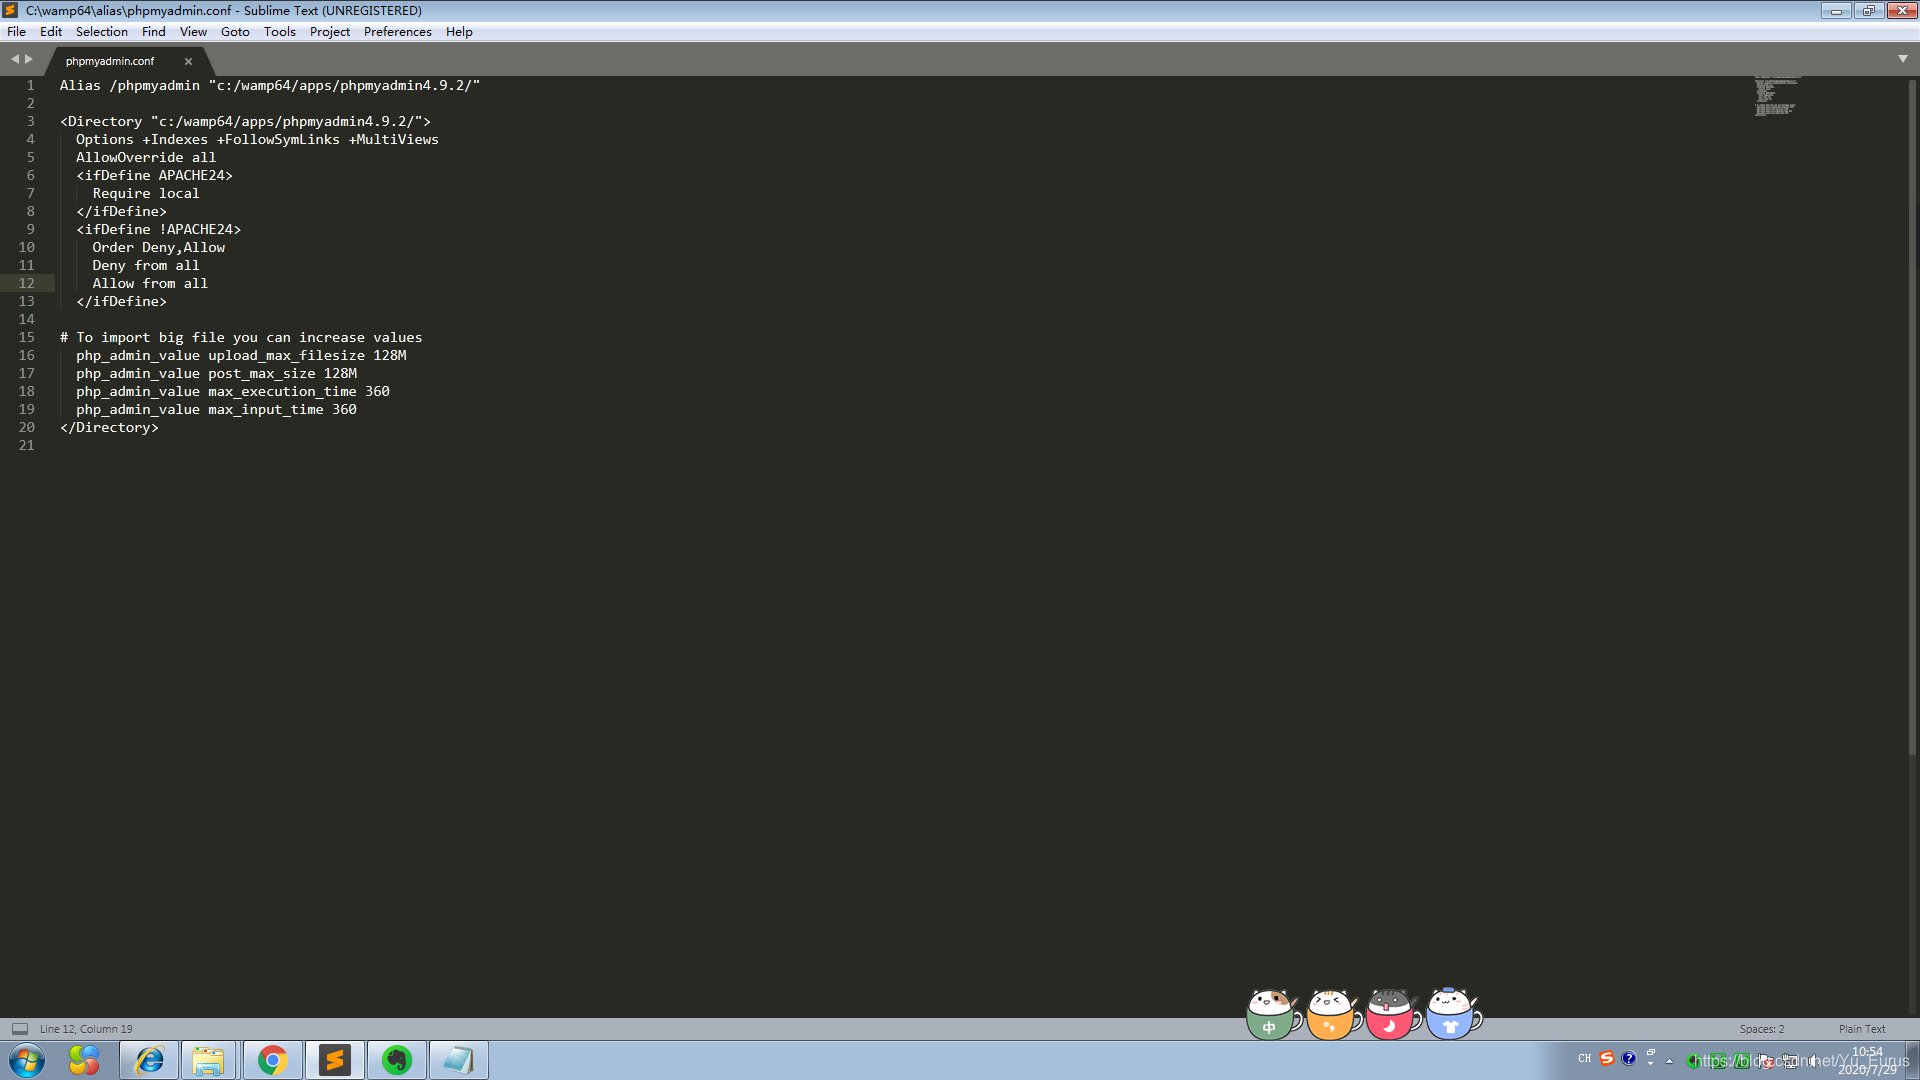The height and width of the screenshot is (1080, 1920).
Task: Click the minimap code preview
Action: pos(1777,95)
